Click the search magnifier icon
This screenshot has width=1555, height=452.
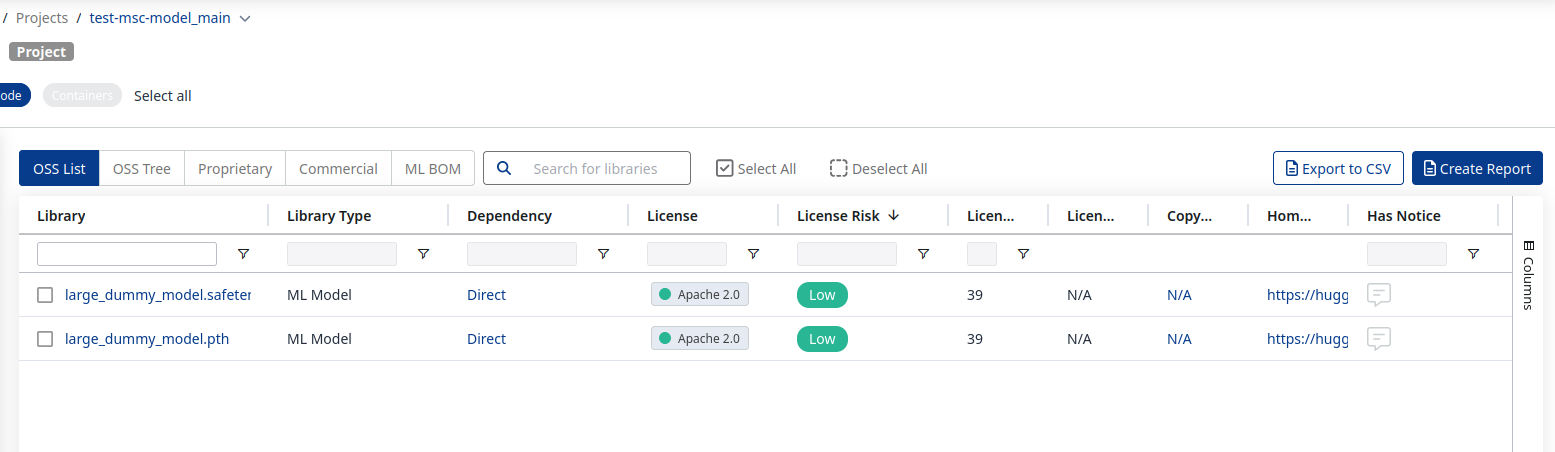pyautogui.click(x=505, y=168)
